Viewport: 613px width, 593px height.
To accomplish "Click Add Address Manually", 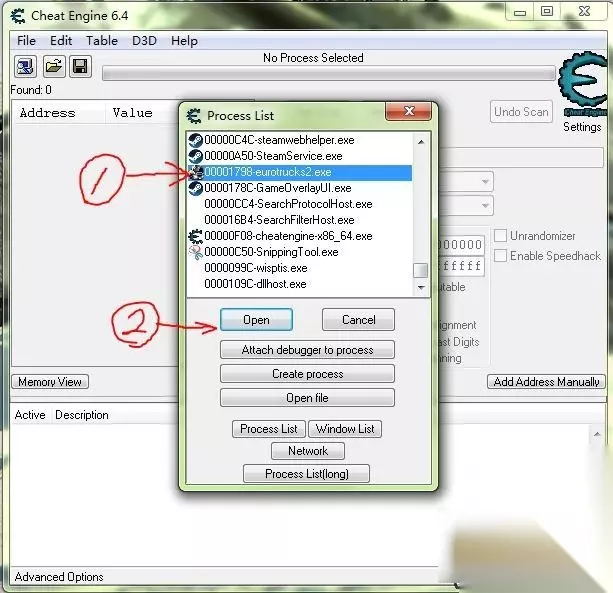I will [x=546, y=382].
